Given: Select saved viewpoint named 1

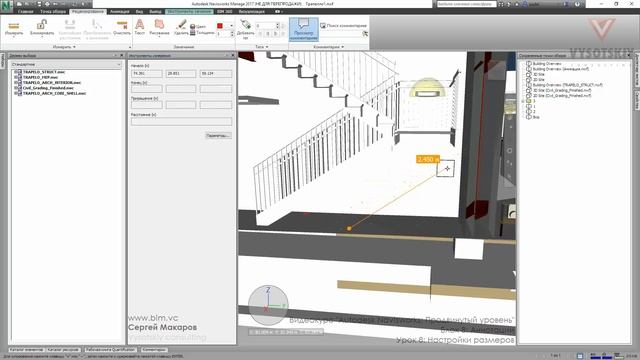Looking at the screenshot, I should pyautogui.click(x=534, y=106).
